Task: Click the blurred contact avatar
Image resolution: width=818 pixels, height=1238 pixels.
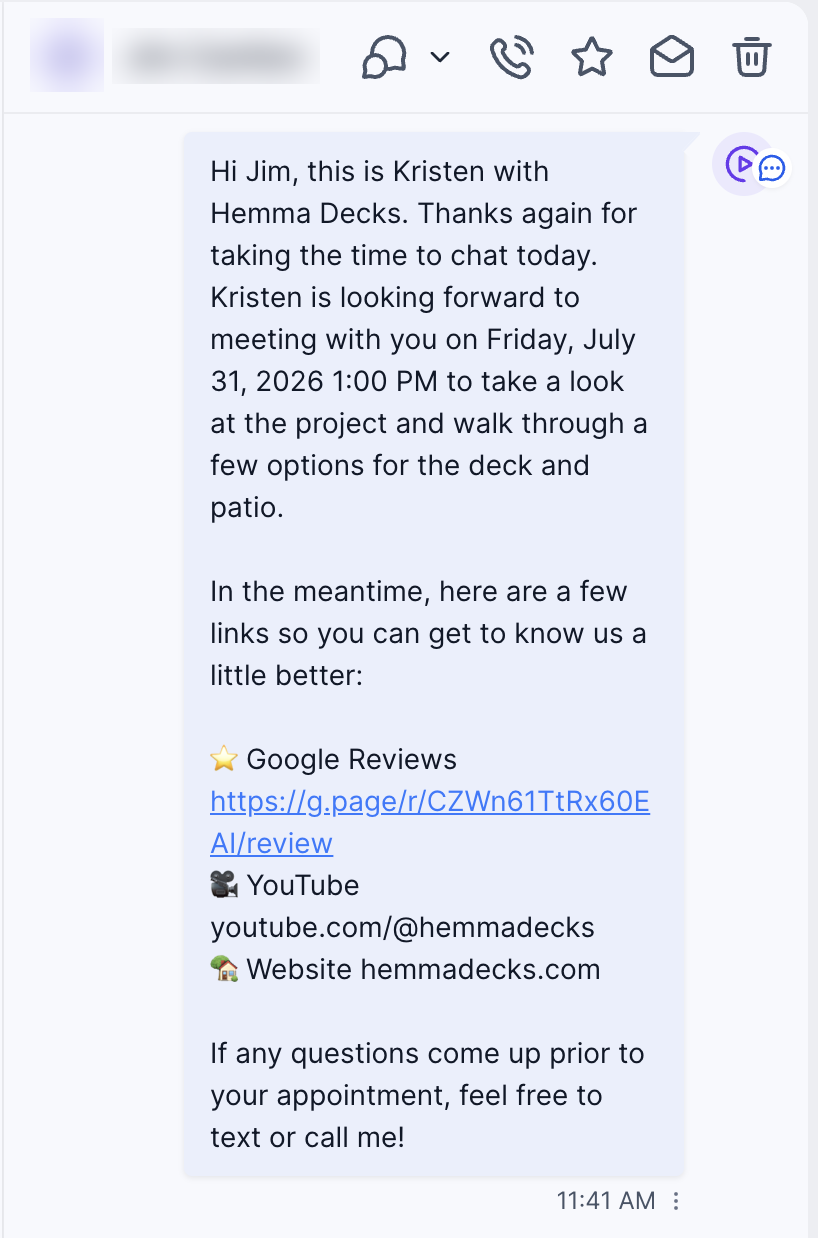Action: (67, 55)
